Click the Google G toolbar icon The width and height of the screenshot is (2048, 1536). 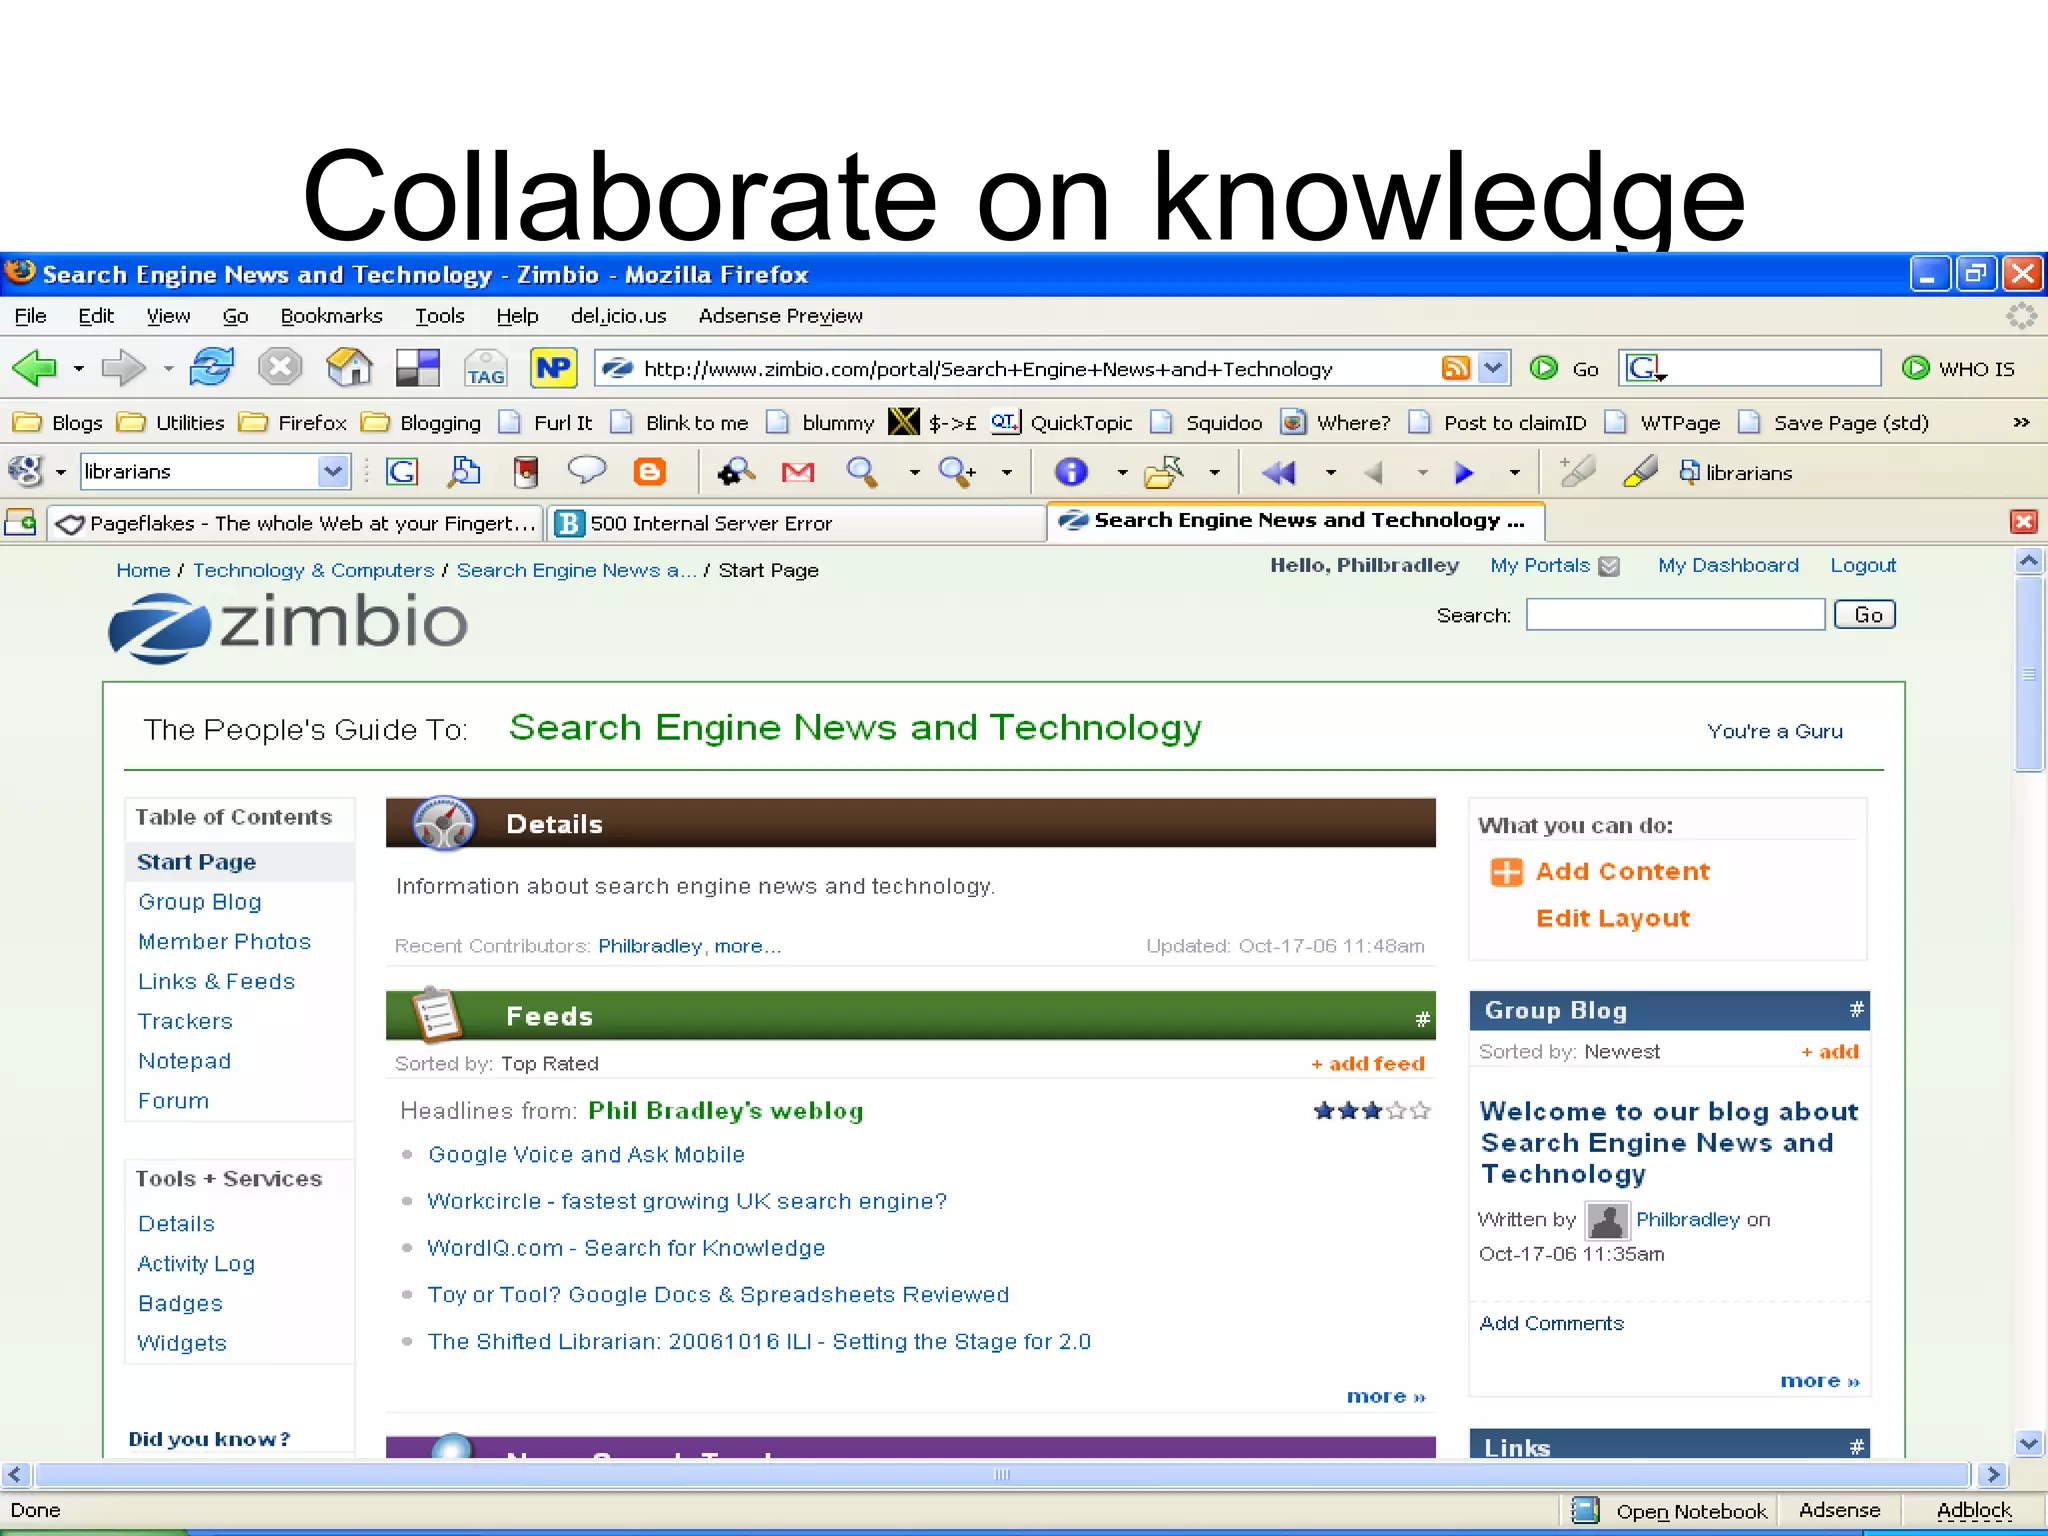pyautogui.click(x=402, y=471)
